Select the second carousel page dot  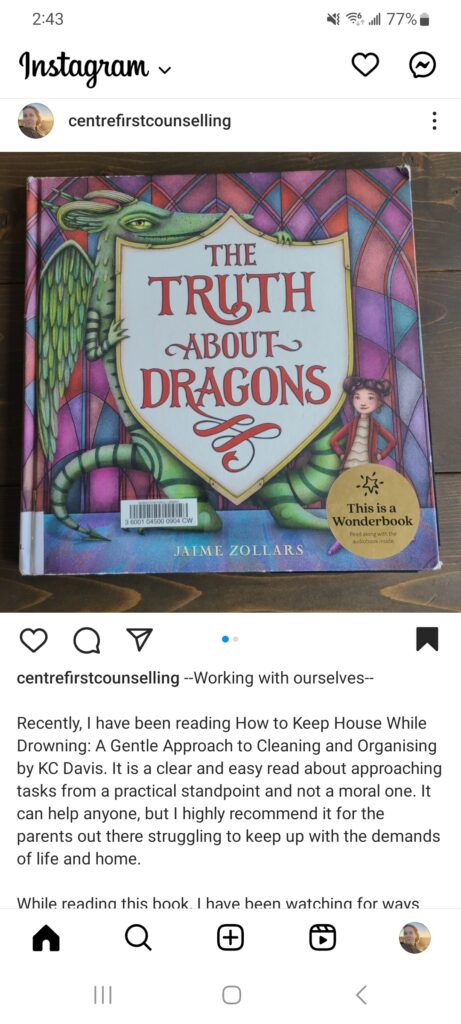[x=236, y=639]
